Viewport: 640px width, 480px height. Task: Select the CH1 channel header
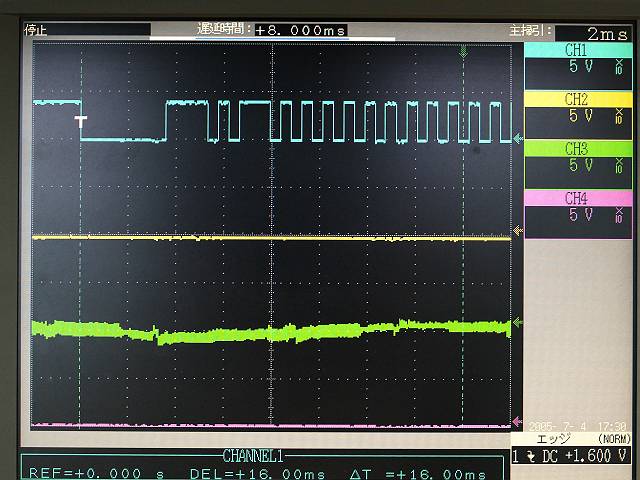click(x=576, y=49)
